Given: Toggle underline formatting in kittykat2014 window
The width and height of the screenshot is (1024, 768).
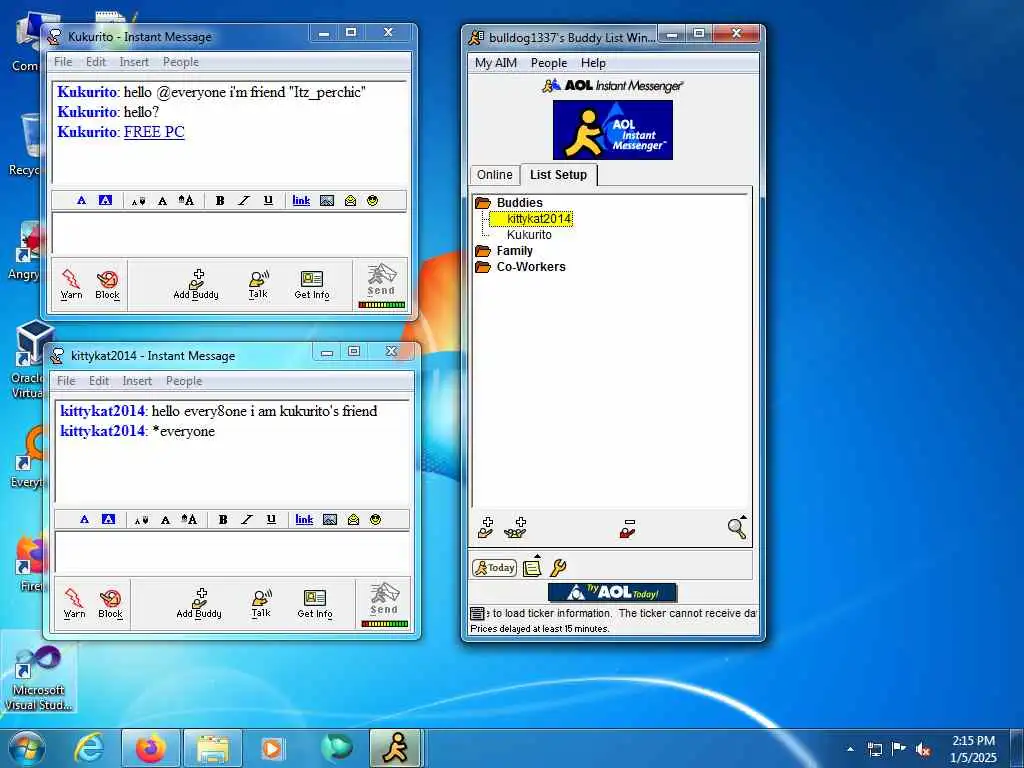Looking at the screenshot, I should [271, 519].
